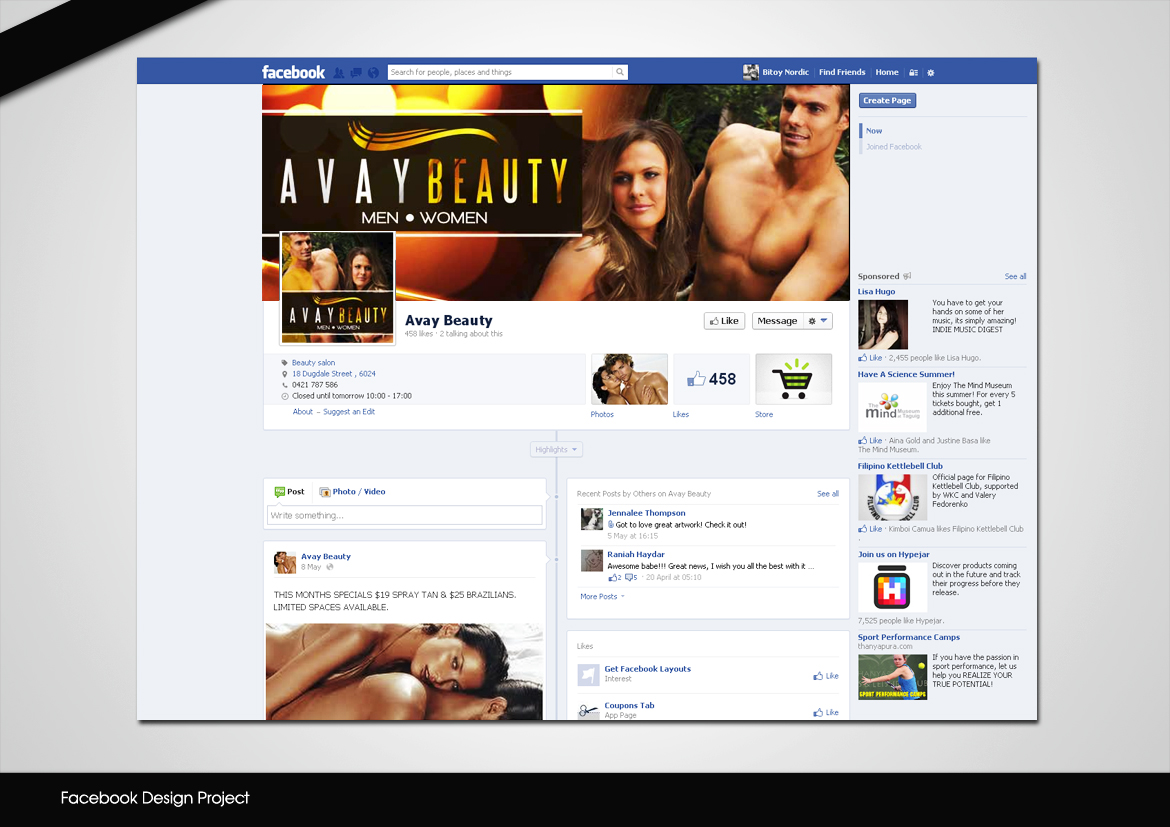The image size is (1170, 827).
Task: Toggle Like for the Coupons Tab app
Action: (825, 711)
